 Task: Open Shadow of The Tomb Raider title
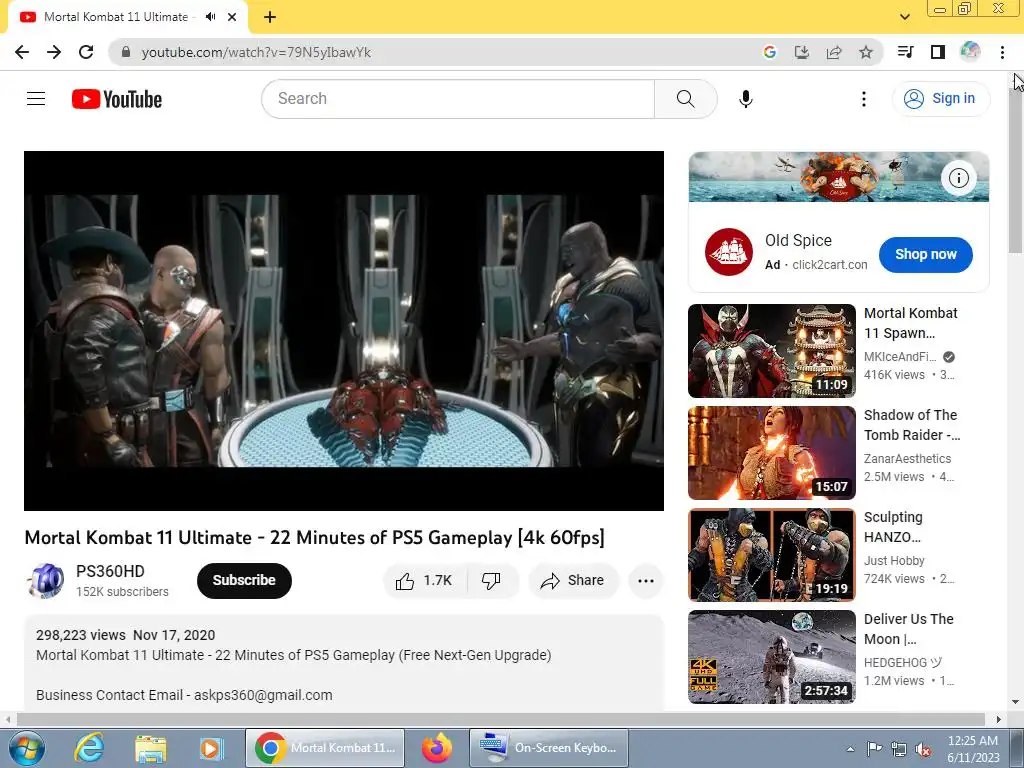pos(912,425)
